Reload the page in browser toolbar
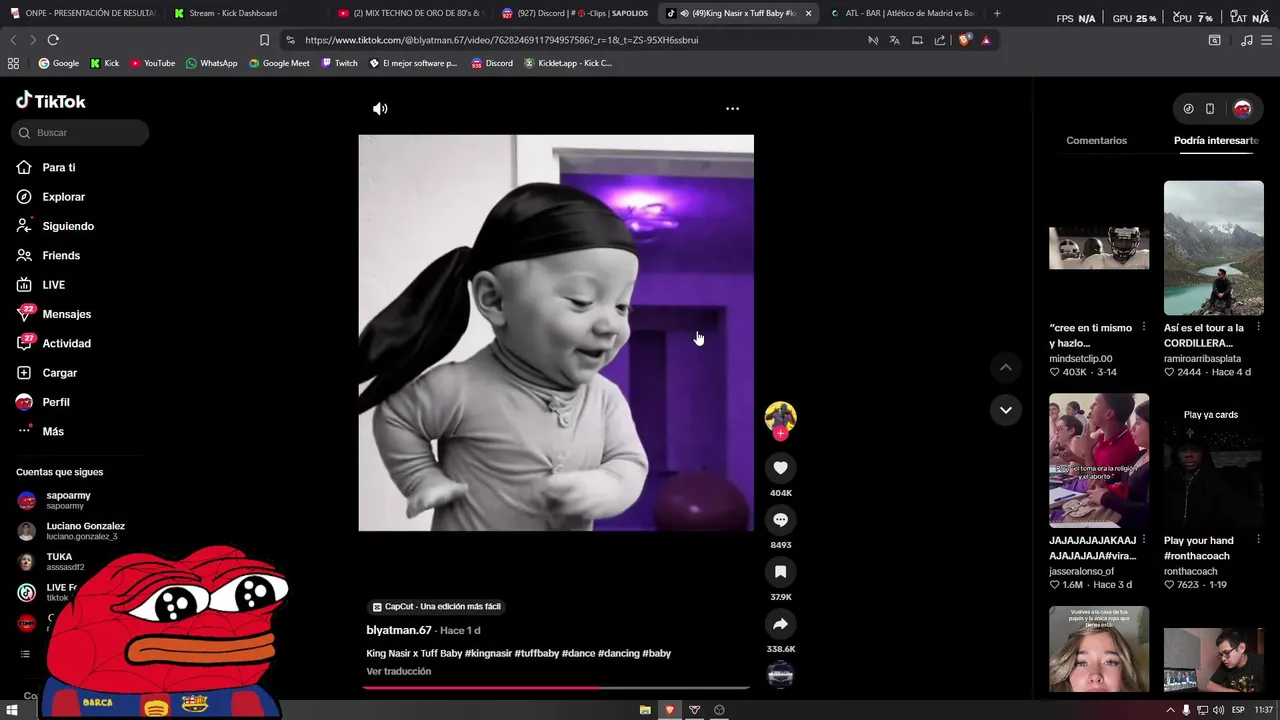1280x720 pixels. [x=53, y=40]
